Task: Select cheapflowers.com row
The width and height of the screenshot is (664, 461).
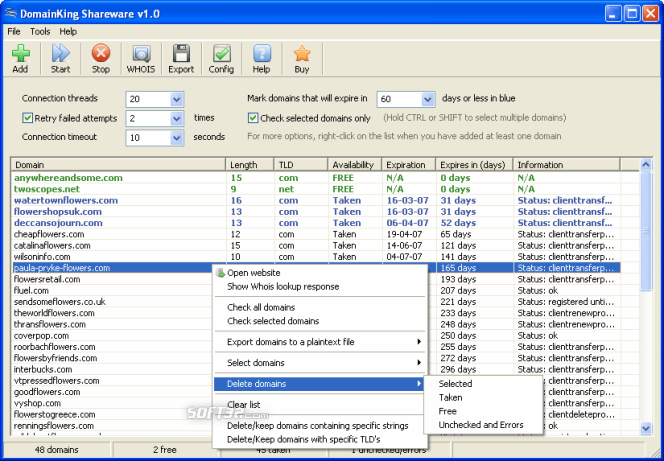Action: pyautogui.click(x=316, y=234)
